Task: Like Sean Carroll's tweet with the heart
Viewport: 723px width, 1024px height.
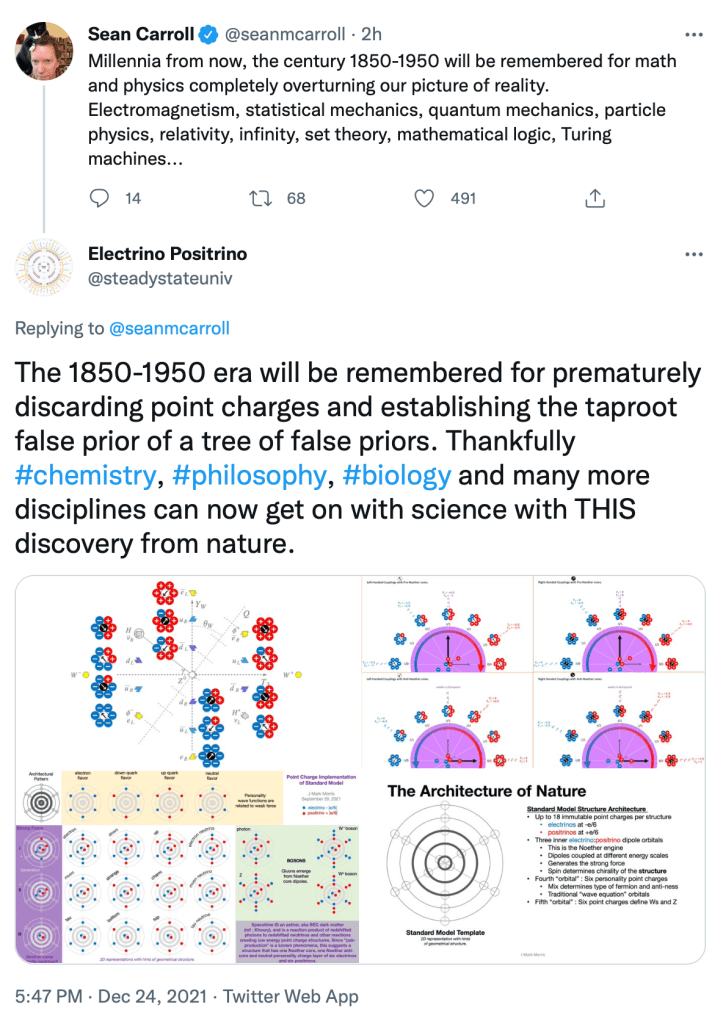Action: point(424,198)
